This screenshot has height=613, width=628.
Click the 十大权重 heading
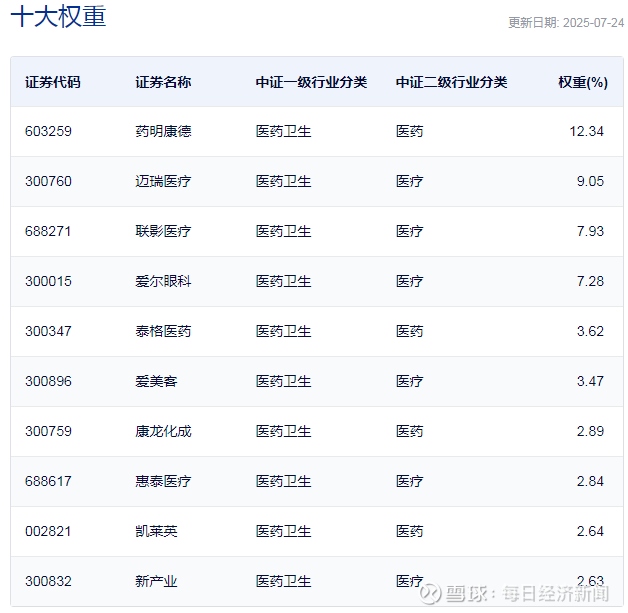[58, 17]
